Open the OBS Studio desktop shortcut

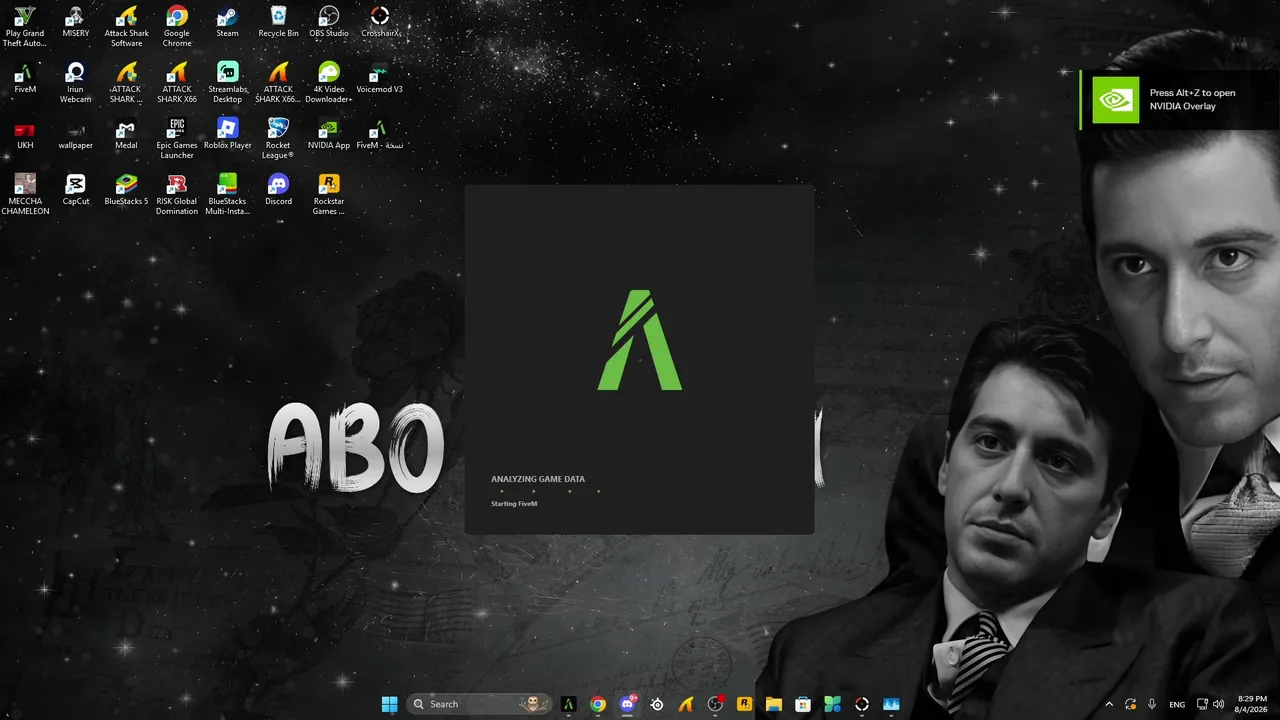(x=329, y=22)
